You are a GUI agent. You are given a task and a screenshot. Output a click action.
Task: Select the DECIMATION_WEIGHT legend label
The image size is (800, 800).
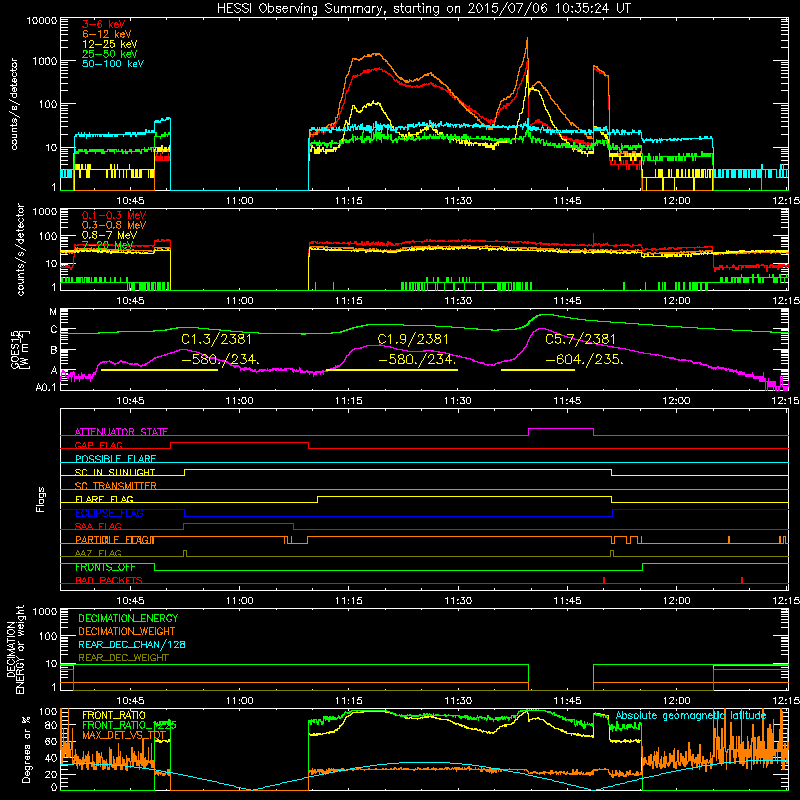coord(127,632)
